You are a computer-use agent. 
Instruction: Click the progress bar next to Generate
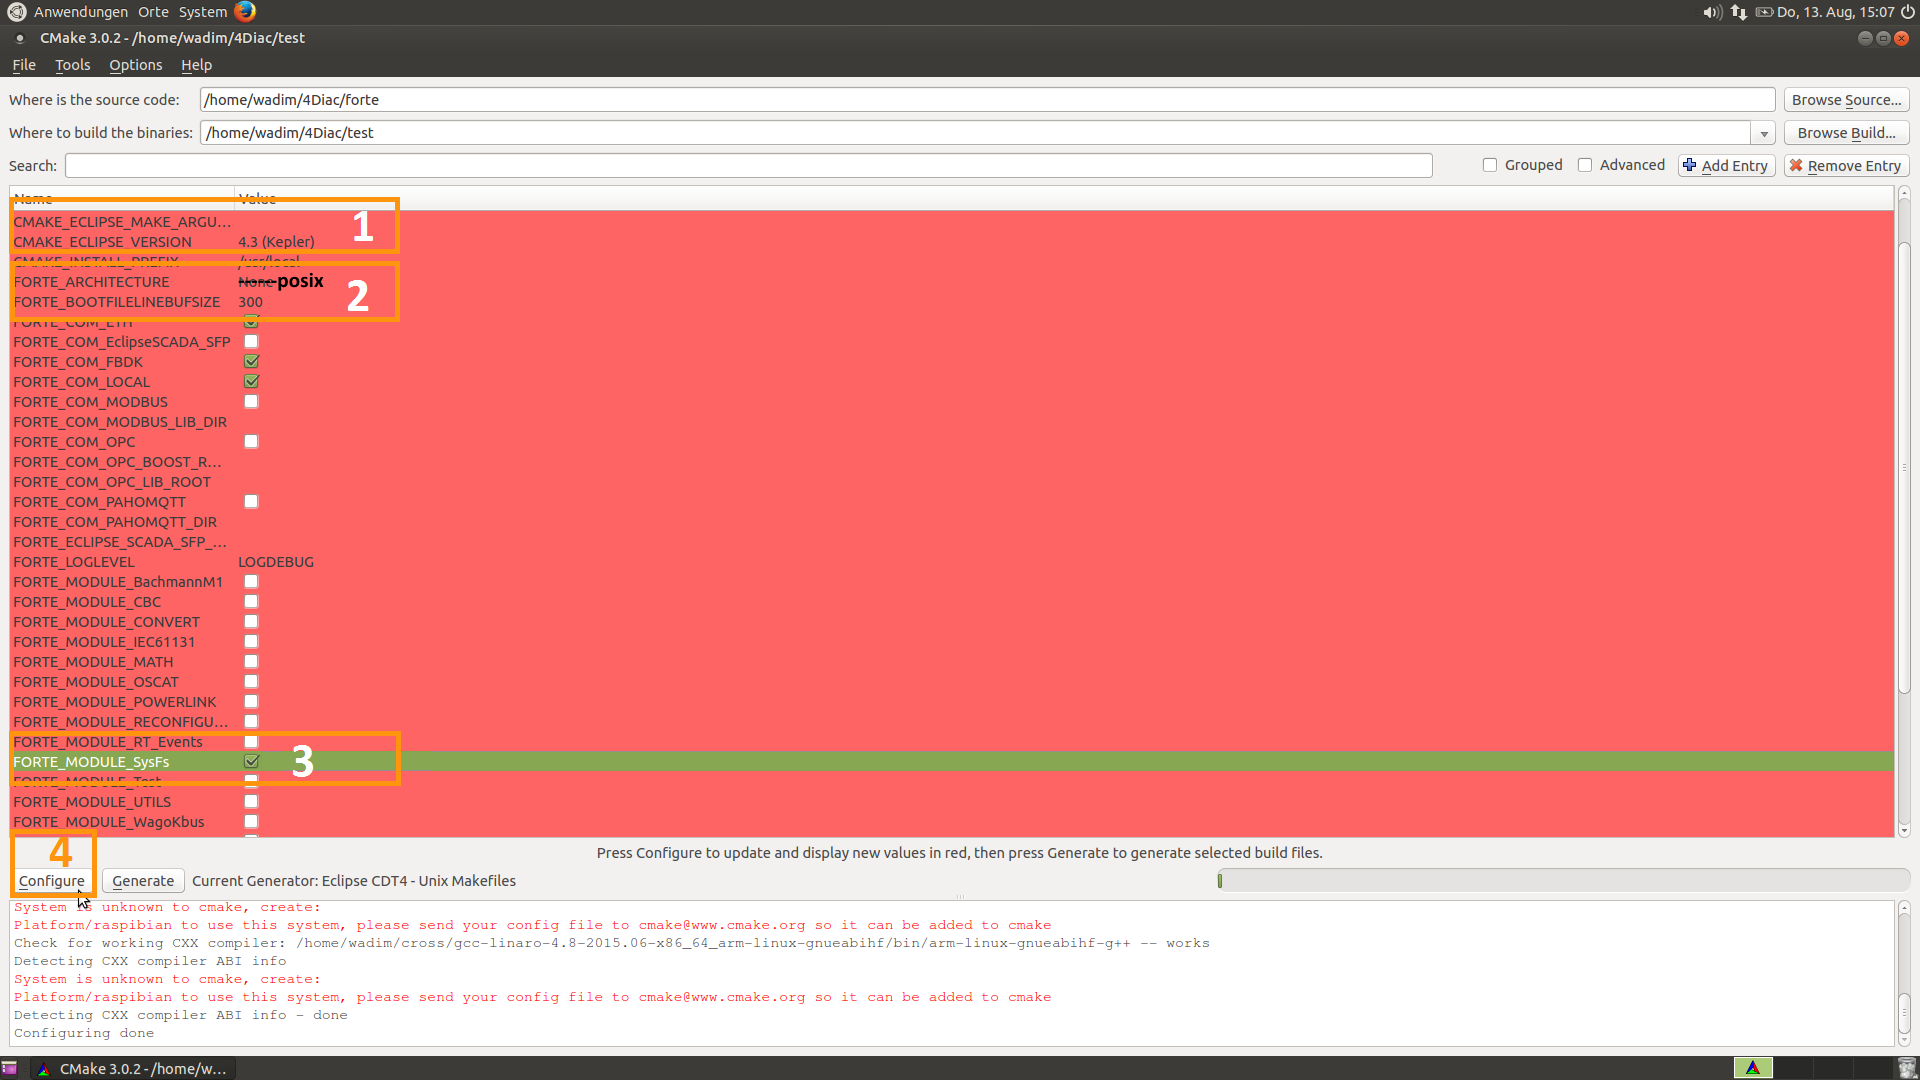[x=1560, y=880]
